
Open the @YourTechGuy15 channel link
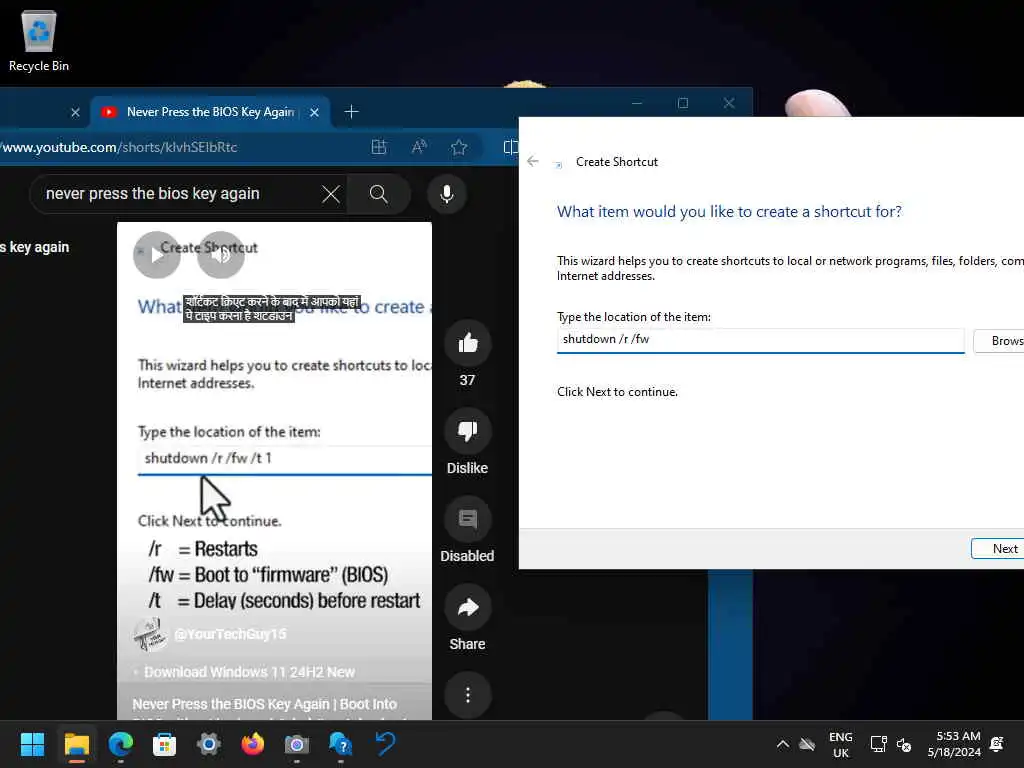pyautogui.click(x=230, y=634)
